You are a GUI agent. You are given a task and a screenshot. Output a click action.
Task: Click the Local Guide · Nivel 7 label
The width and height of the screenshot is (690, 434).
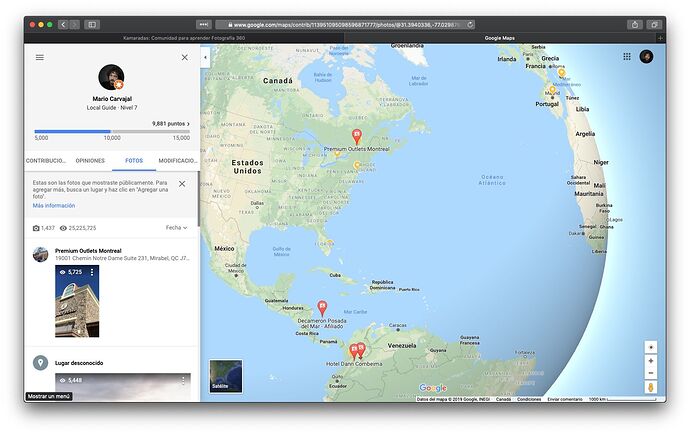pos(112,107)
